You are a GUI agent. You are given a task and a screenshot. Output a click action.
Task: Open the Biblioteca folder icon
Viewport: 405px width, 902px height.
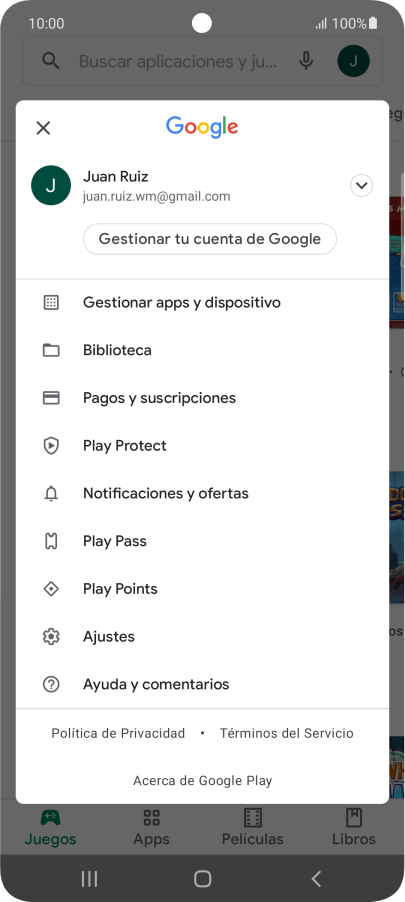click(51, 350)
